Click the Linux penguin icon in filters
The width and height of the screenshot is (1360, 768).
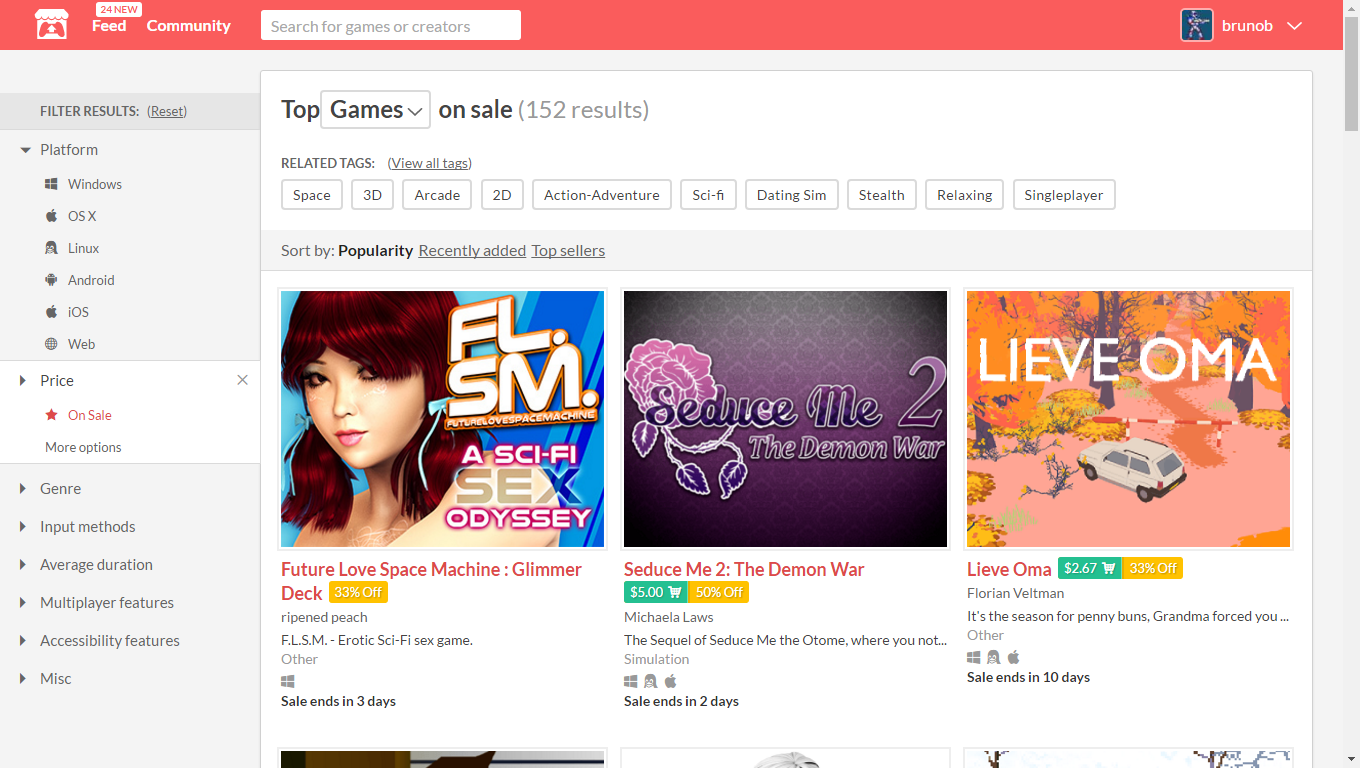(x=51, y=248)
